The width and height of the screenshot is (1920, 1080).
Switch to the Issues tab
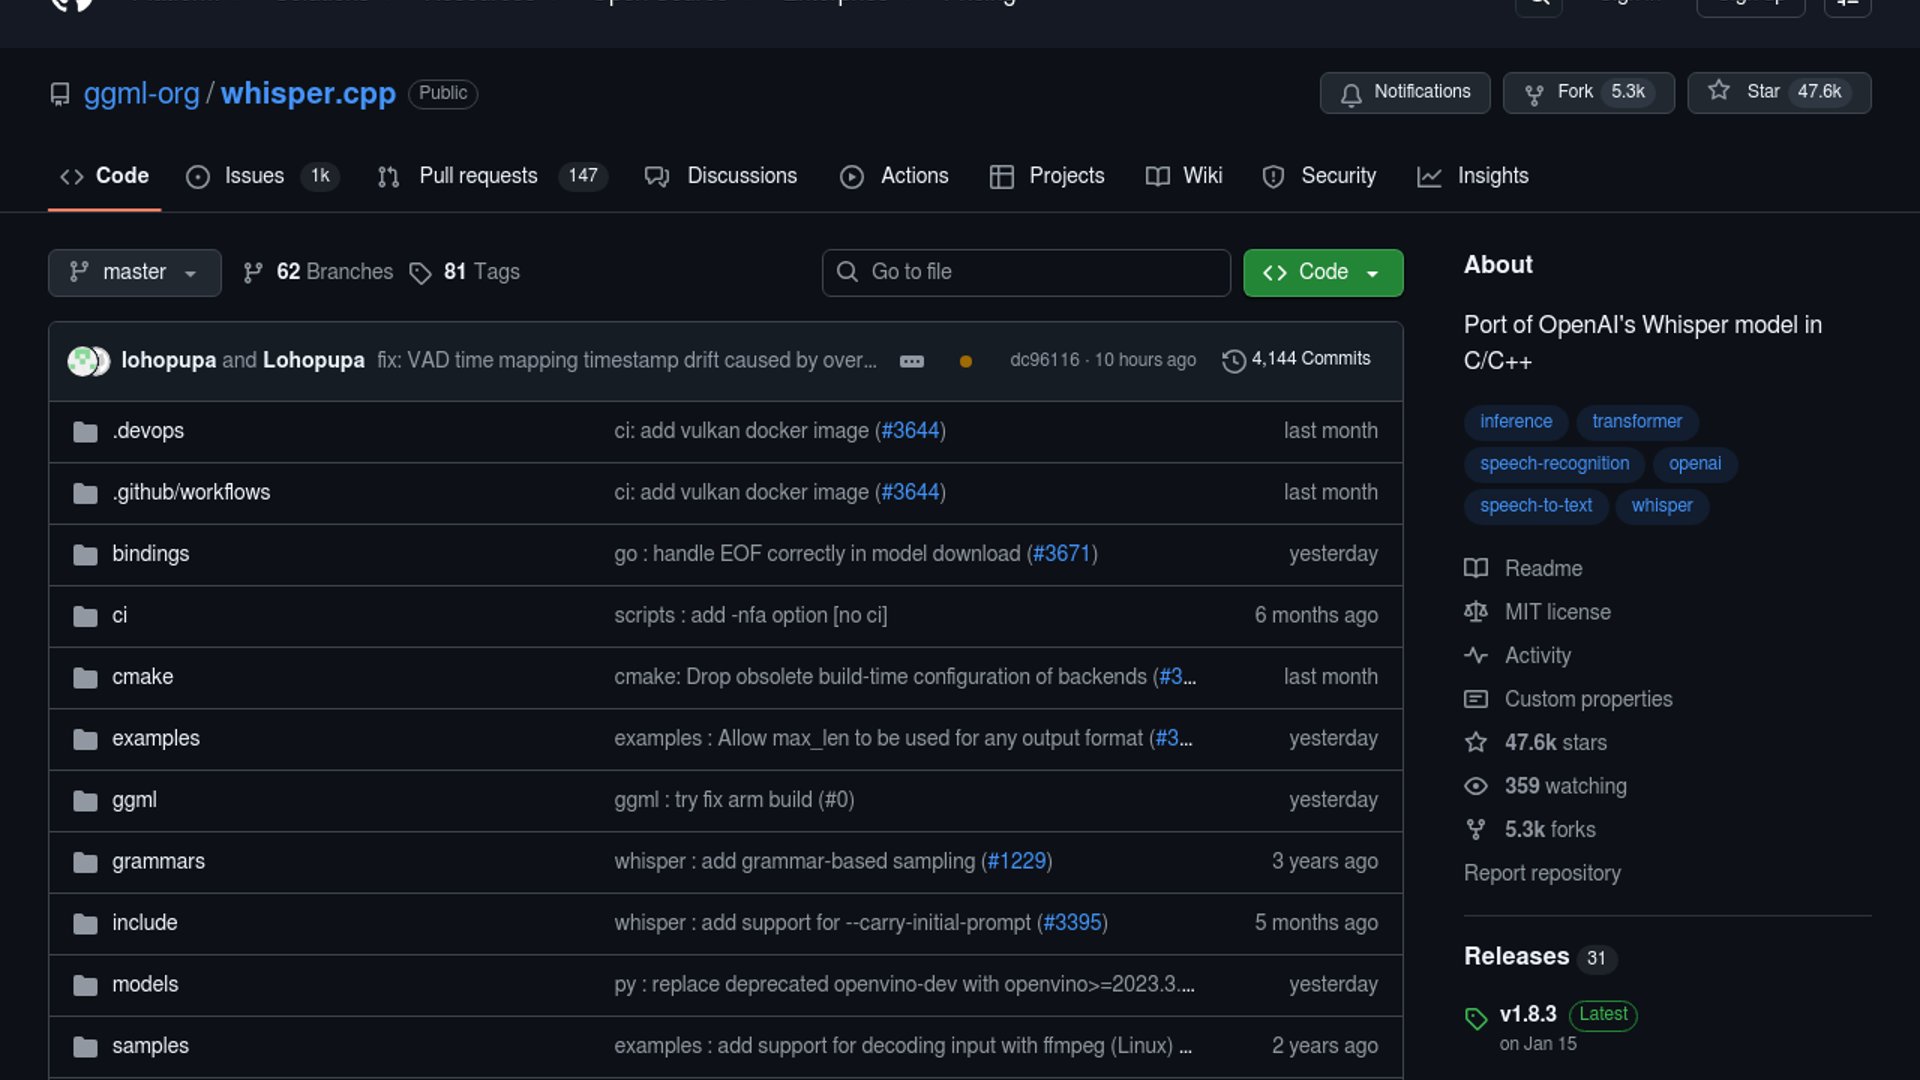click(254, 176)
